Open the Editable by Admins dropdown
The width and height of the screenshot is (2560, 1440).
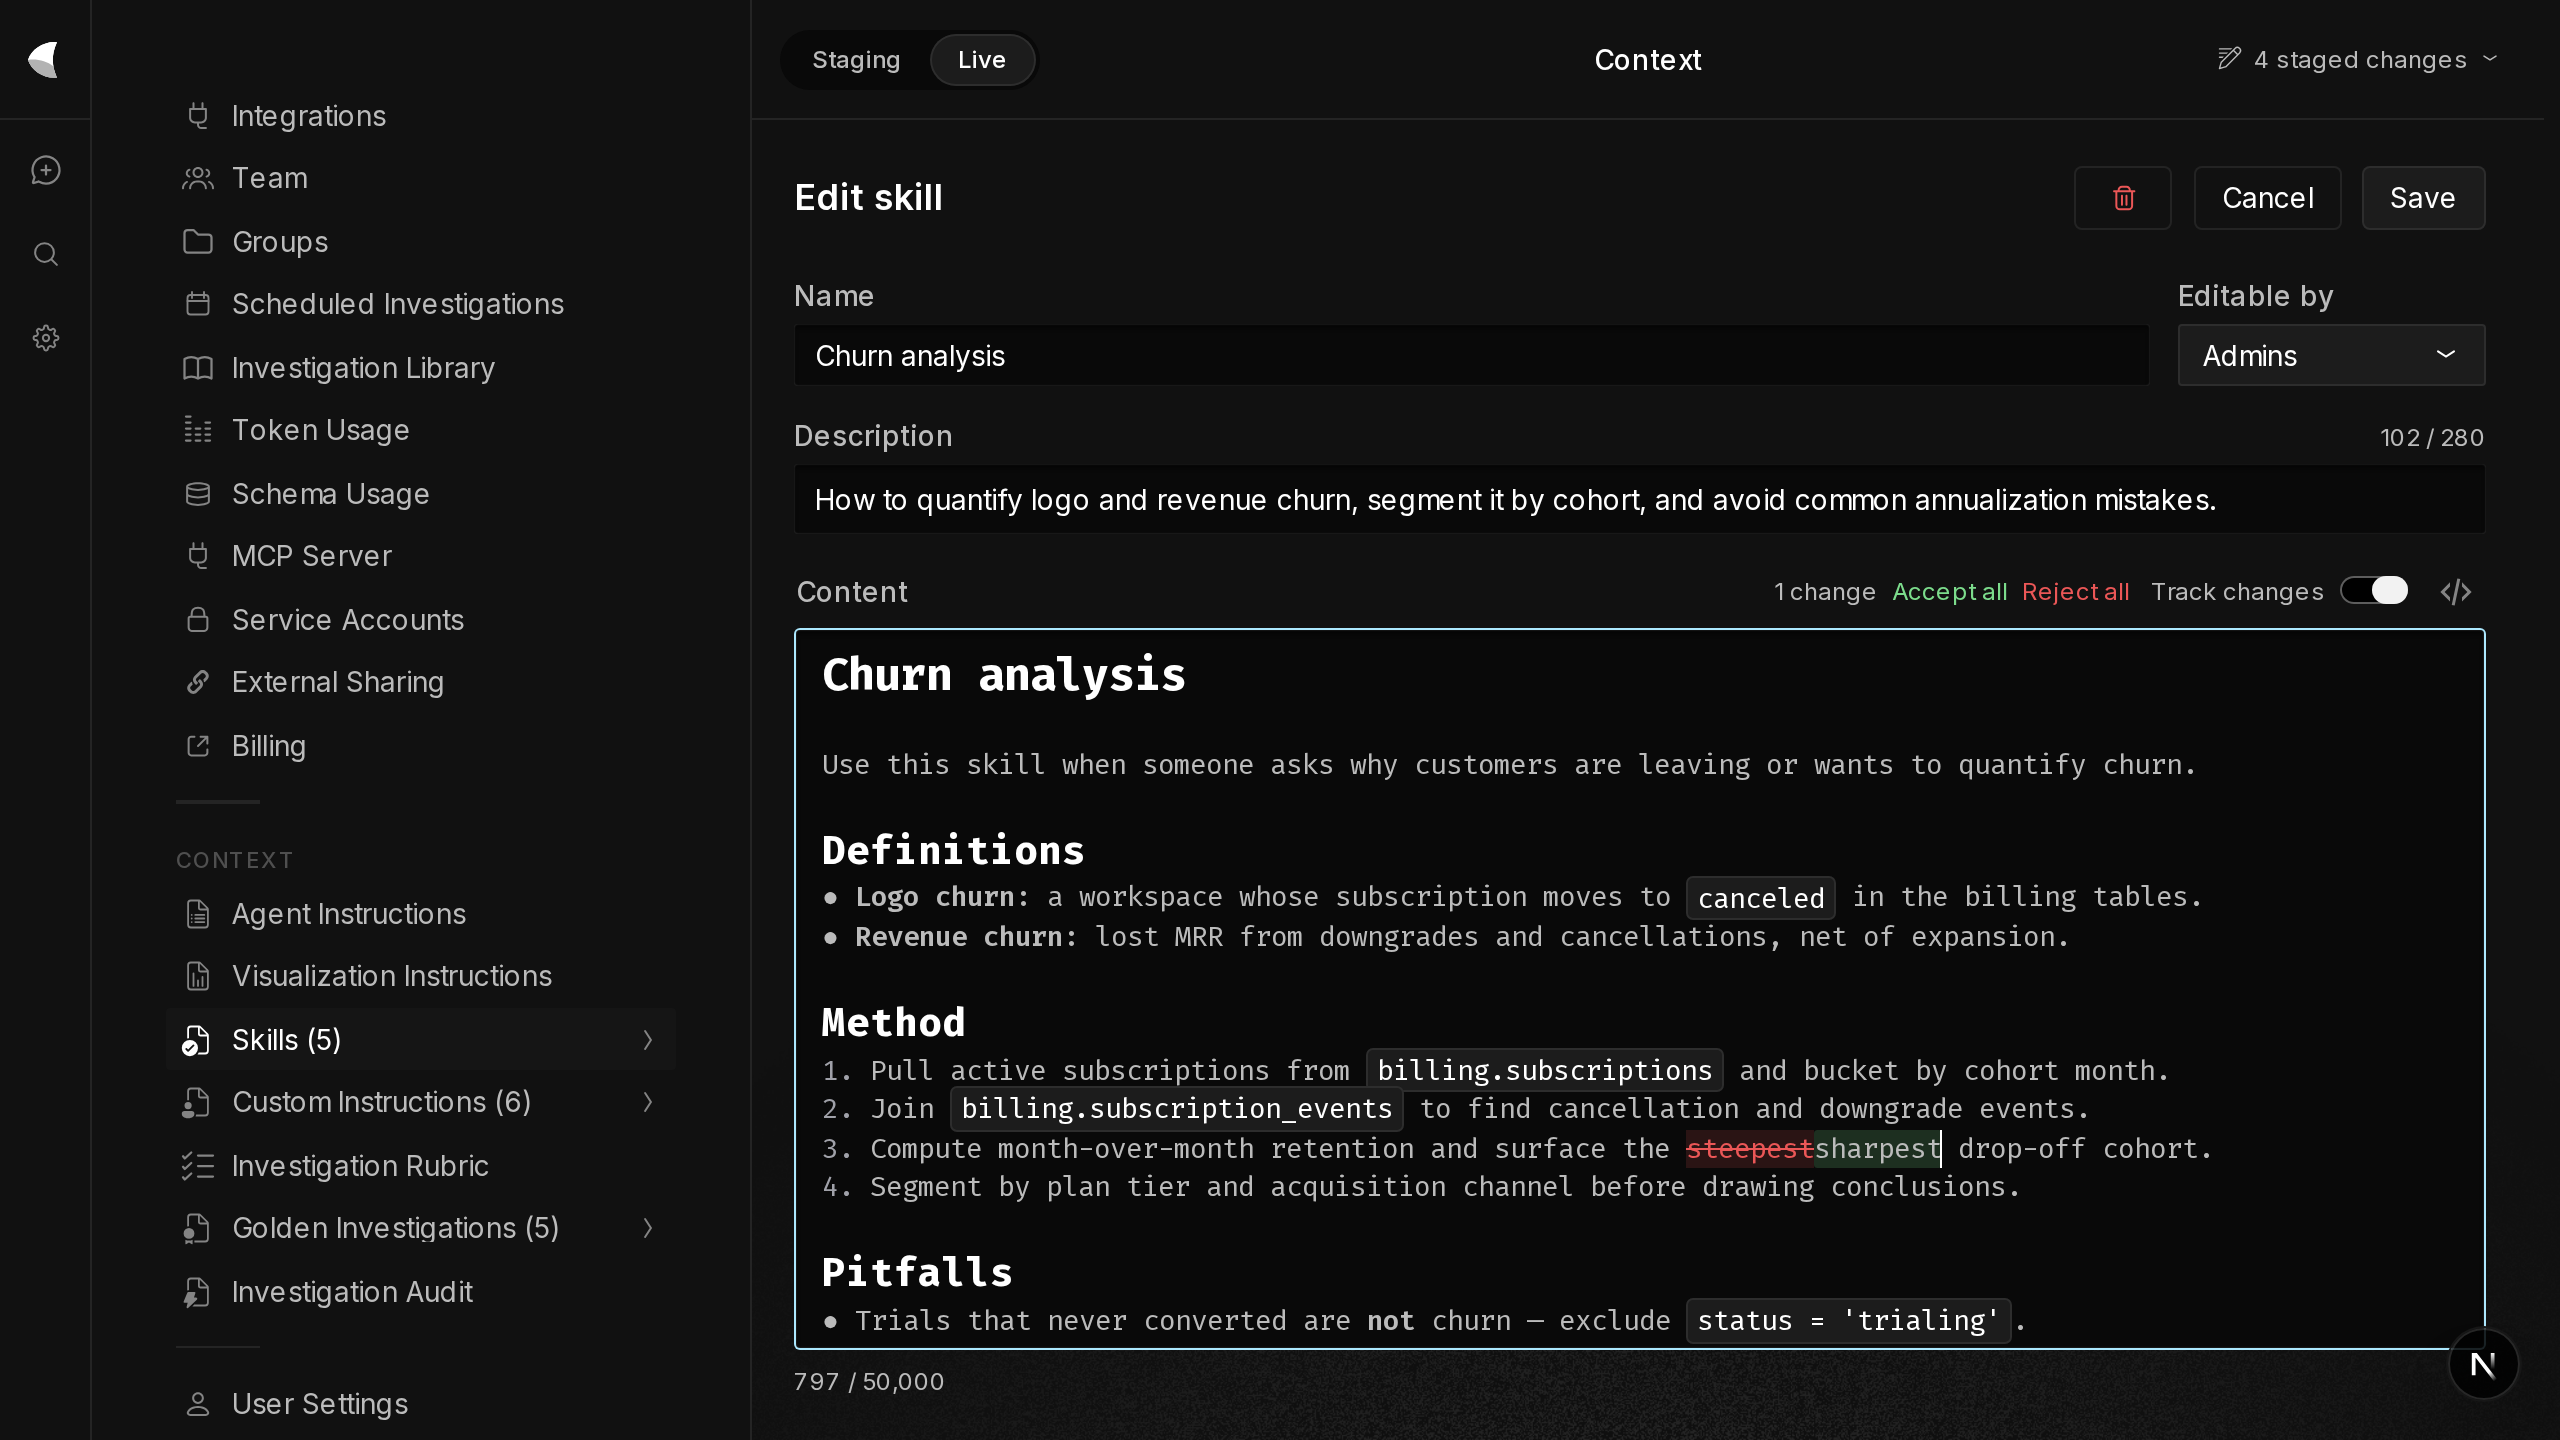click(x=2331, y=355)
